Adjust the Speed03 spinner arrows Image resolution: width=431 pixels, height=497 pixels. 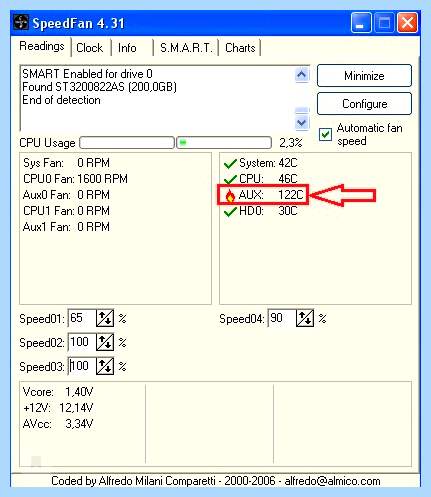[x=105, y=366]
